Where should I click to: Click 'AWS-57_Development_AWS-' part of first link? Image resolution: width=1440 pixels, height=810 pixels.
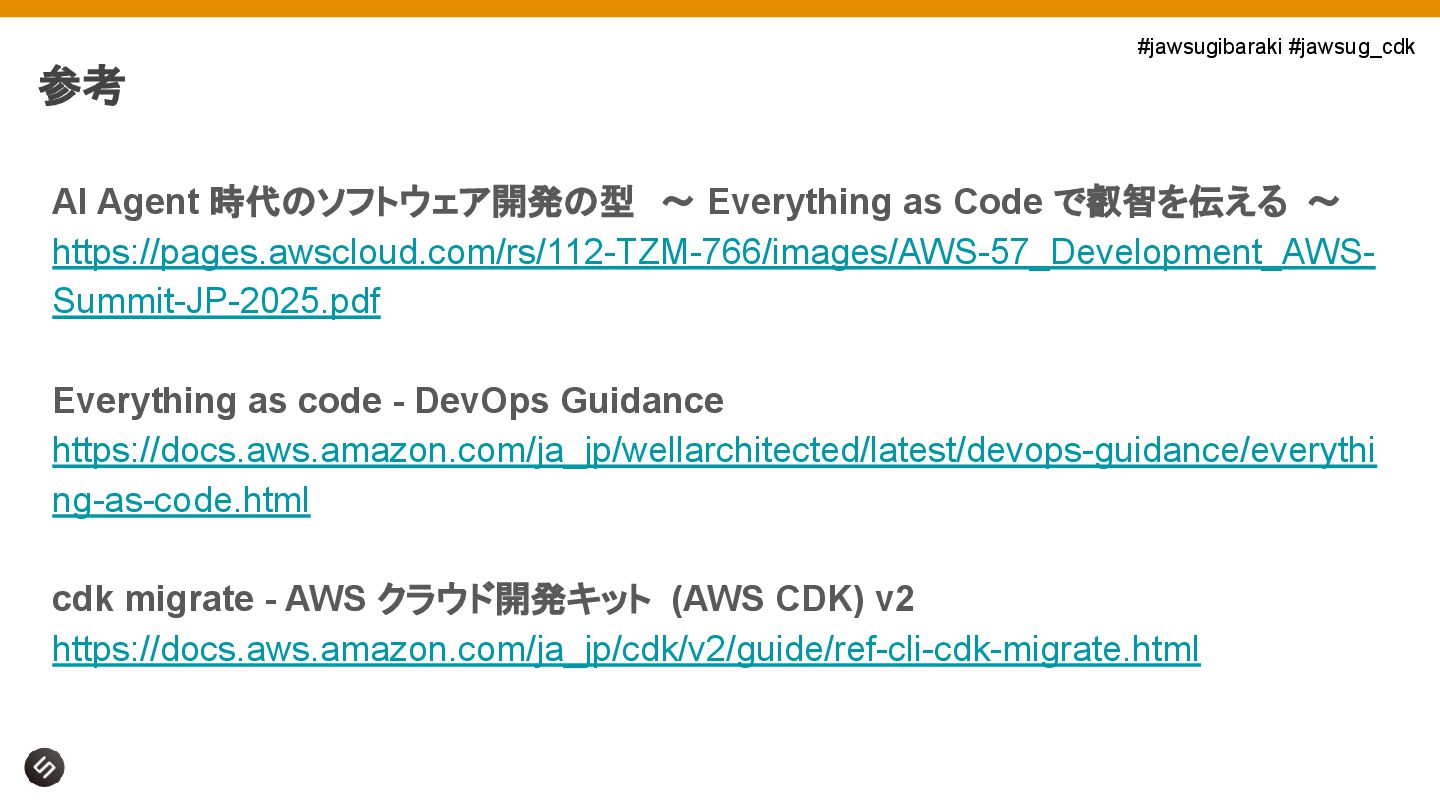coord(1137,252)
